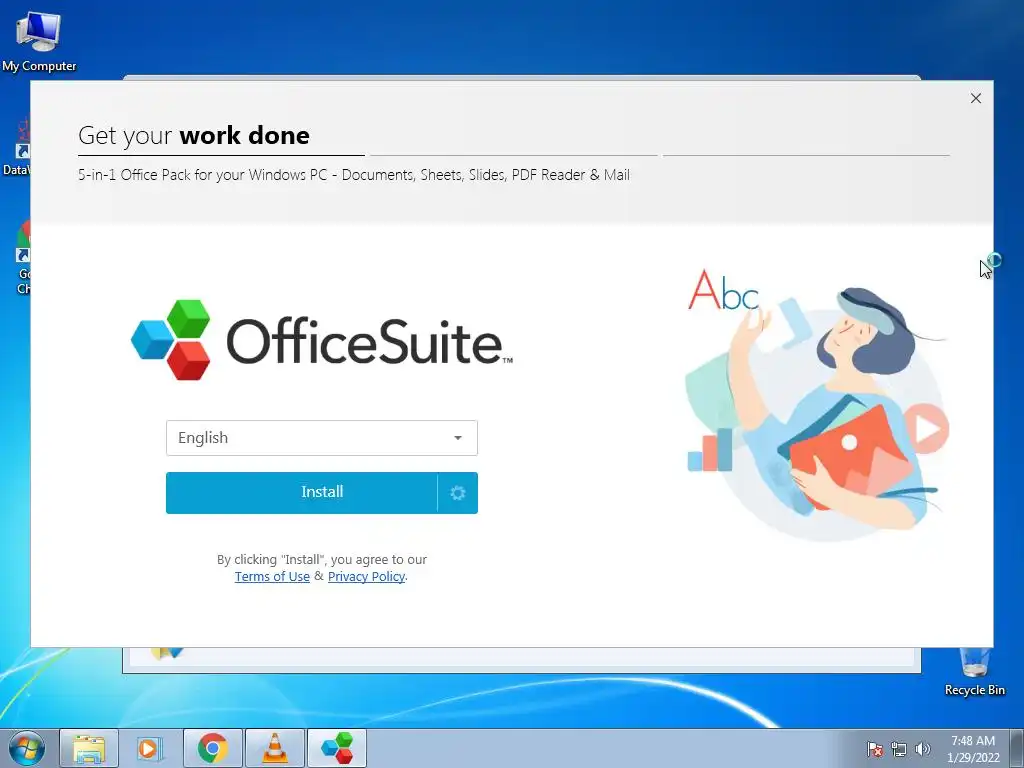The height and width of the screenshot is (768, 1024).
Task: Click the volume speaker tray icon
Action: click(922, 749)
